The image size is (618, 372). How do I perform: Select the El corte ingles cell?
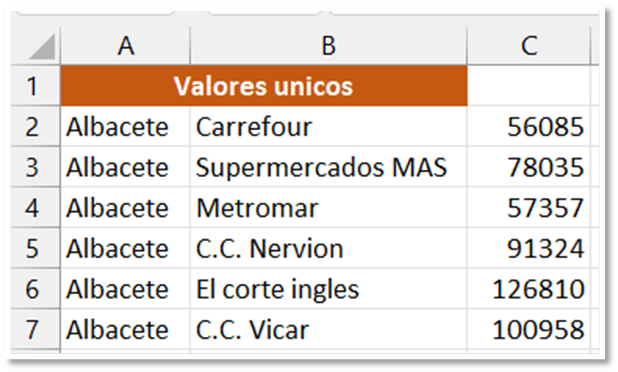328,289
